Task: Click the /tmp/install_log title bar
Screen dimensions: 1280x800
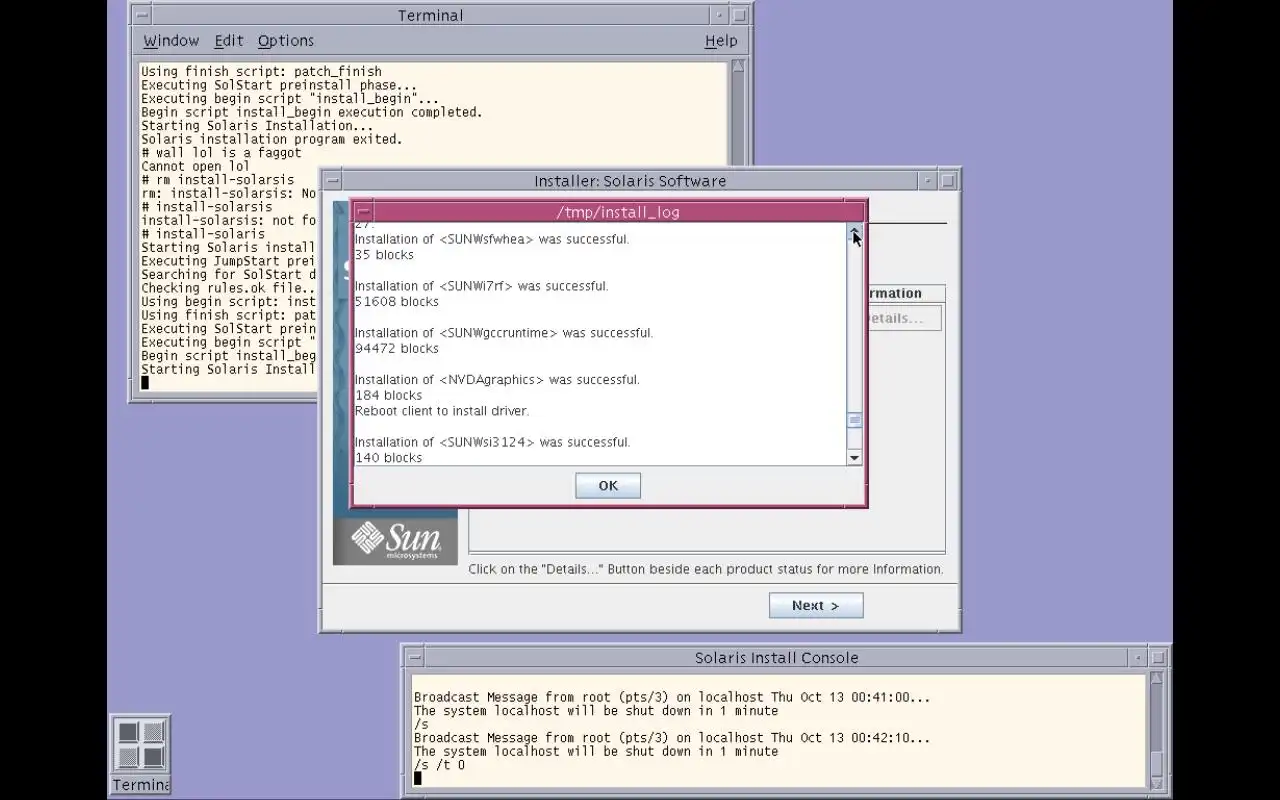Action: click(617, 212)
